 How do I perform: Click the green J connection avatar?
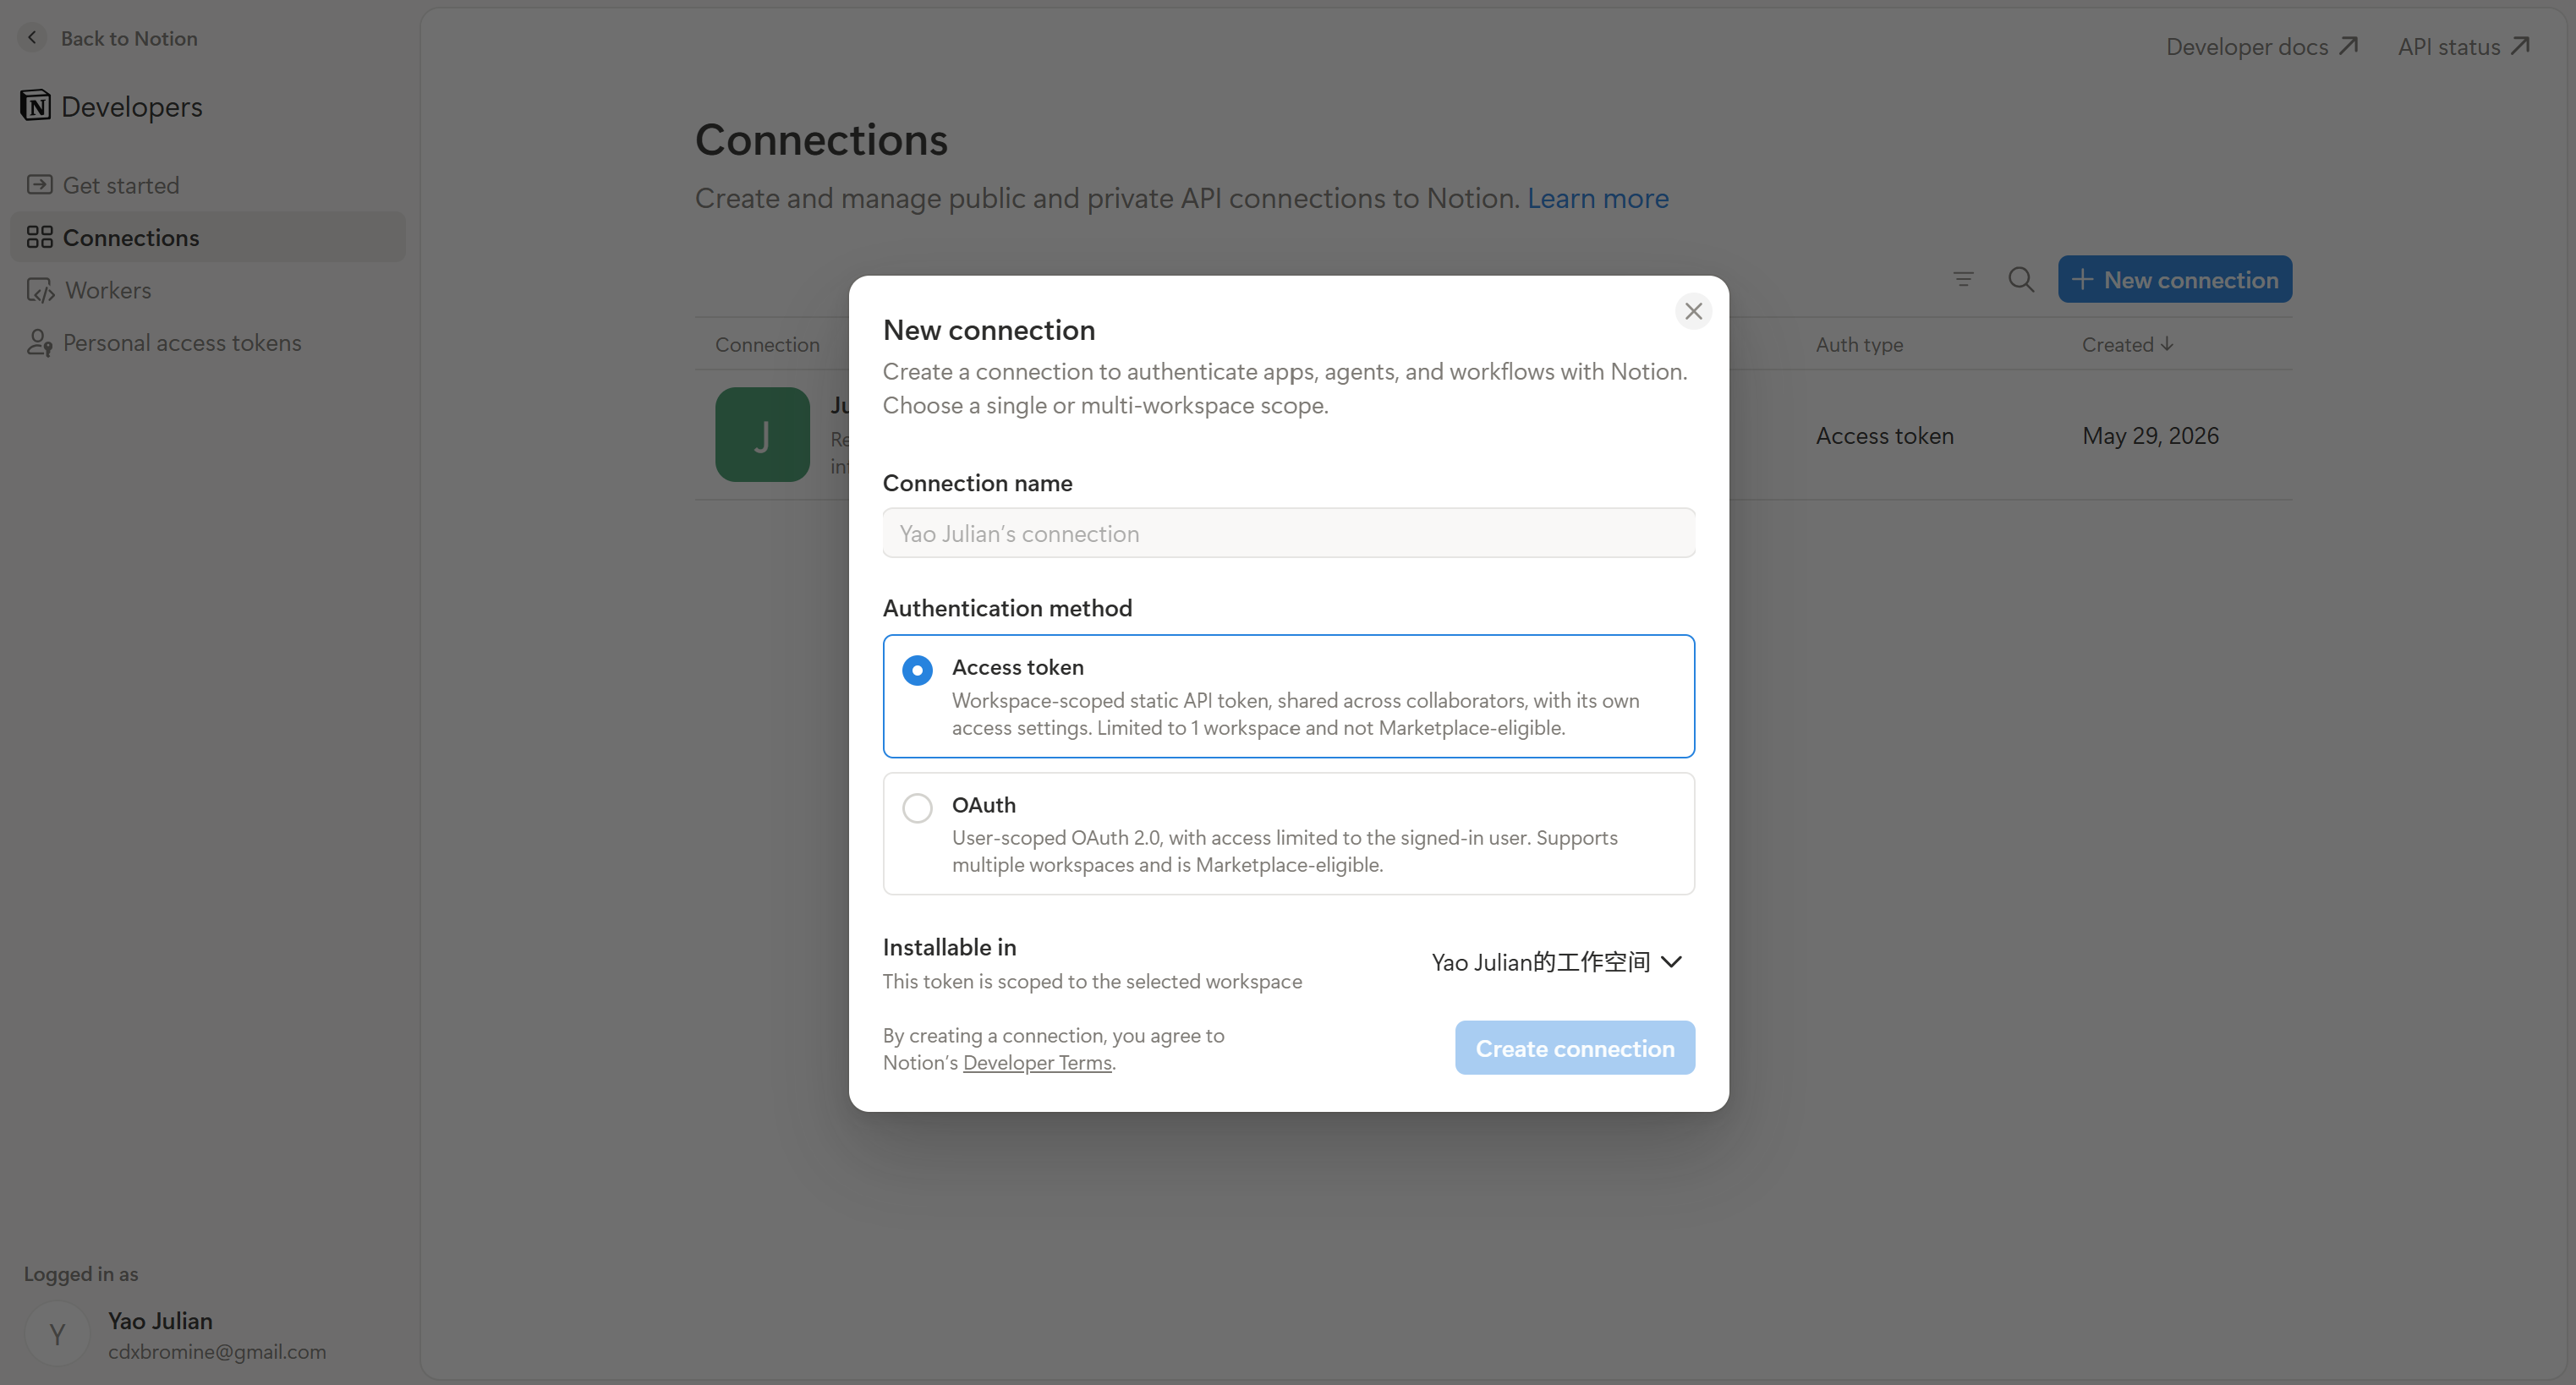point(762,435)
